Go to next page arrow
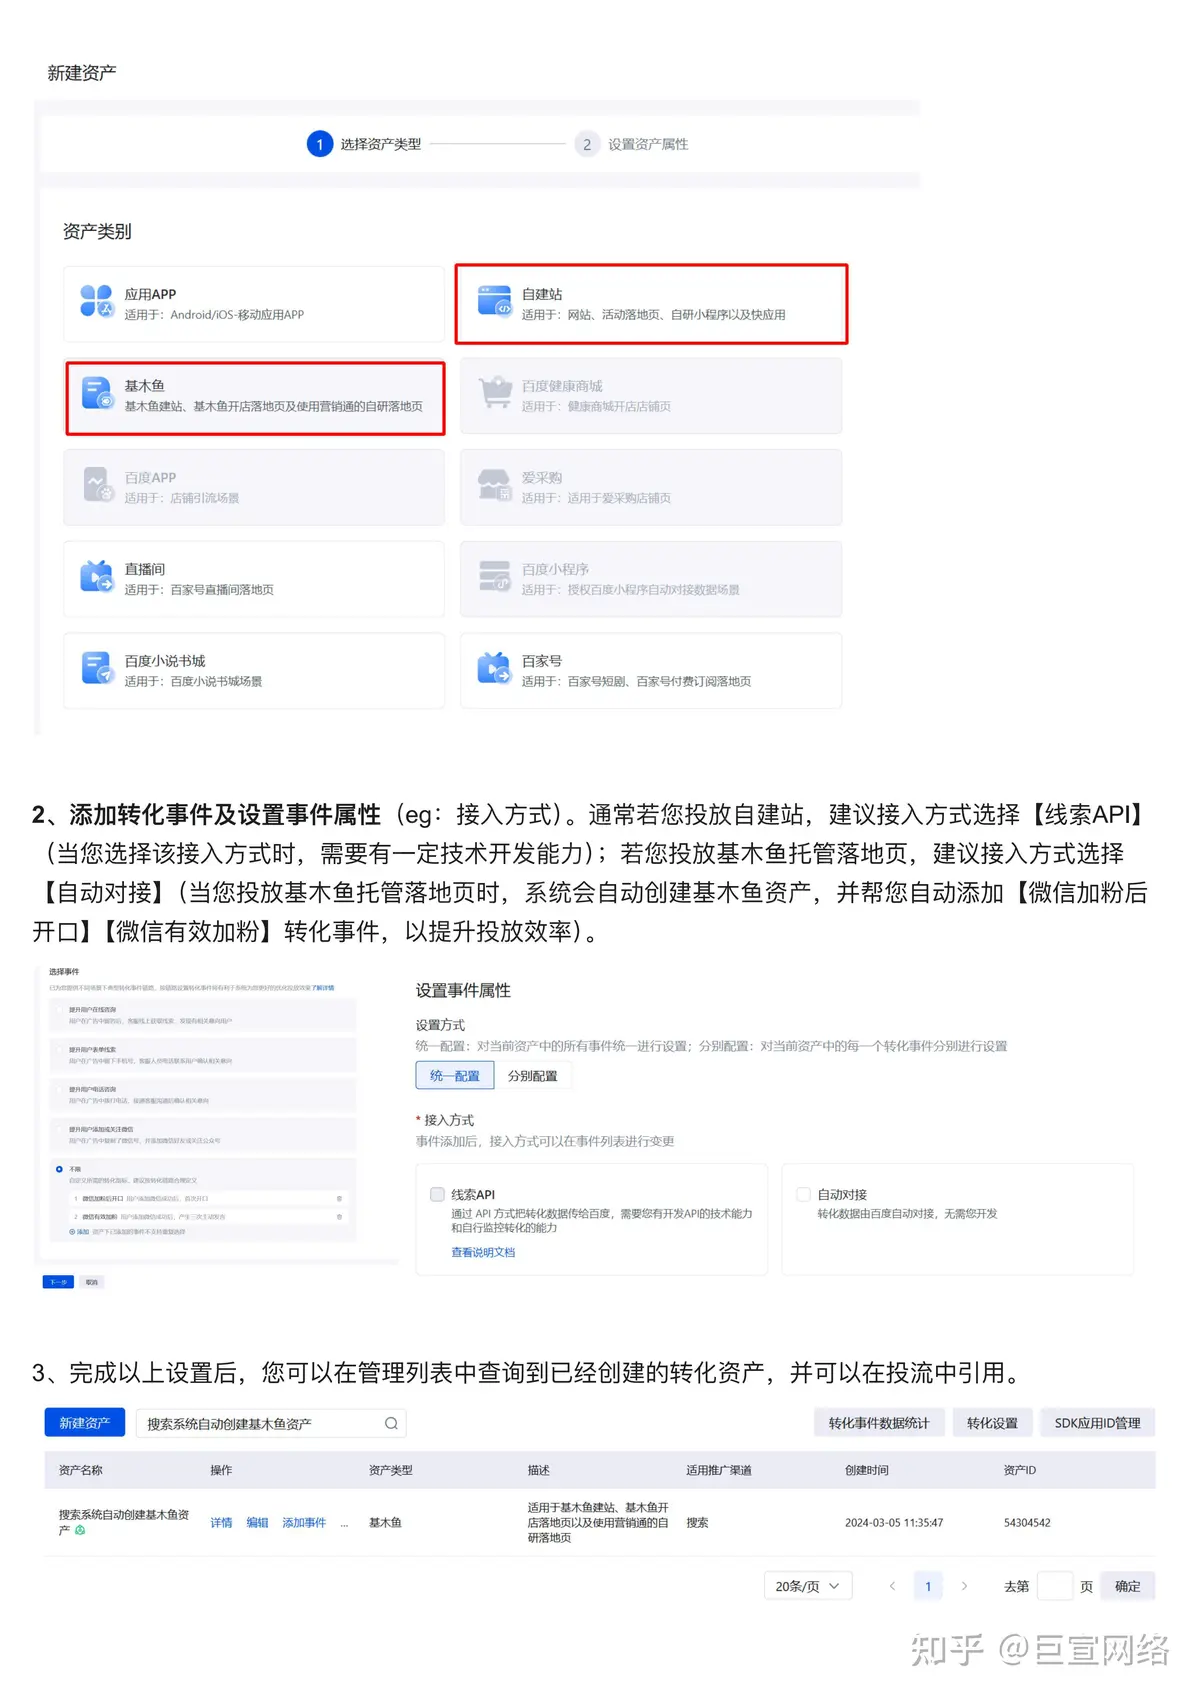Viewport: 1200px width, 1698px height. click(964, 1586)
